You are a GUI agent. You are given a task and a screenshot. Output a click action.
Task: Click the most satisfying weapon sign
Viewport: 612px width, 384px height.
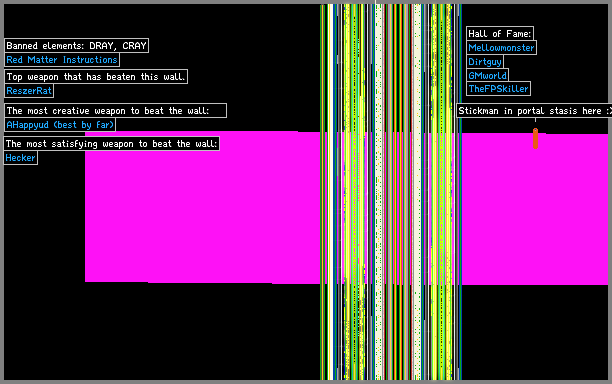(112, 144)
